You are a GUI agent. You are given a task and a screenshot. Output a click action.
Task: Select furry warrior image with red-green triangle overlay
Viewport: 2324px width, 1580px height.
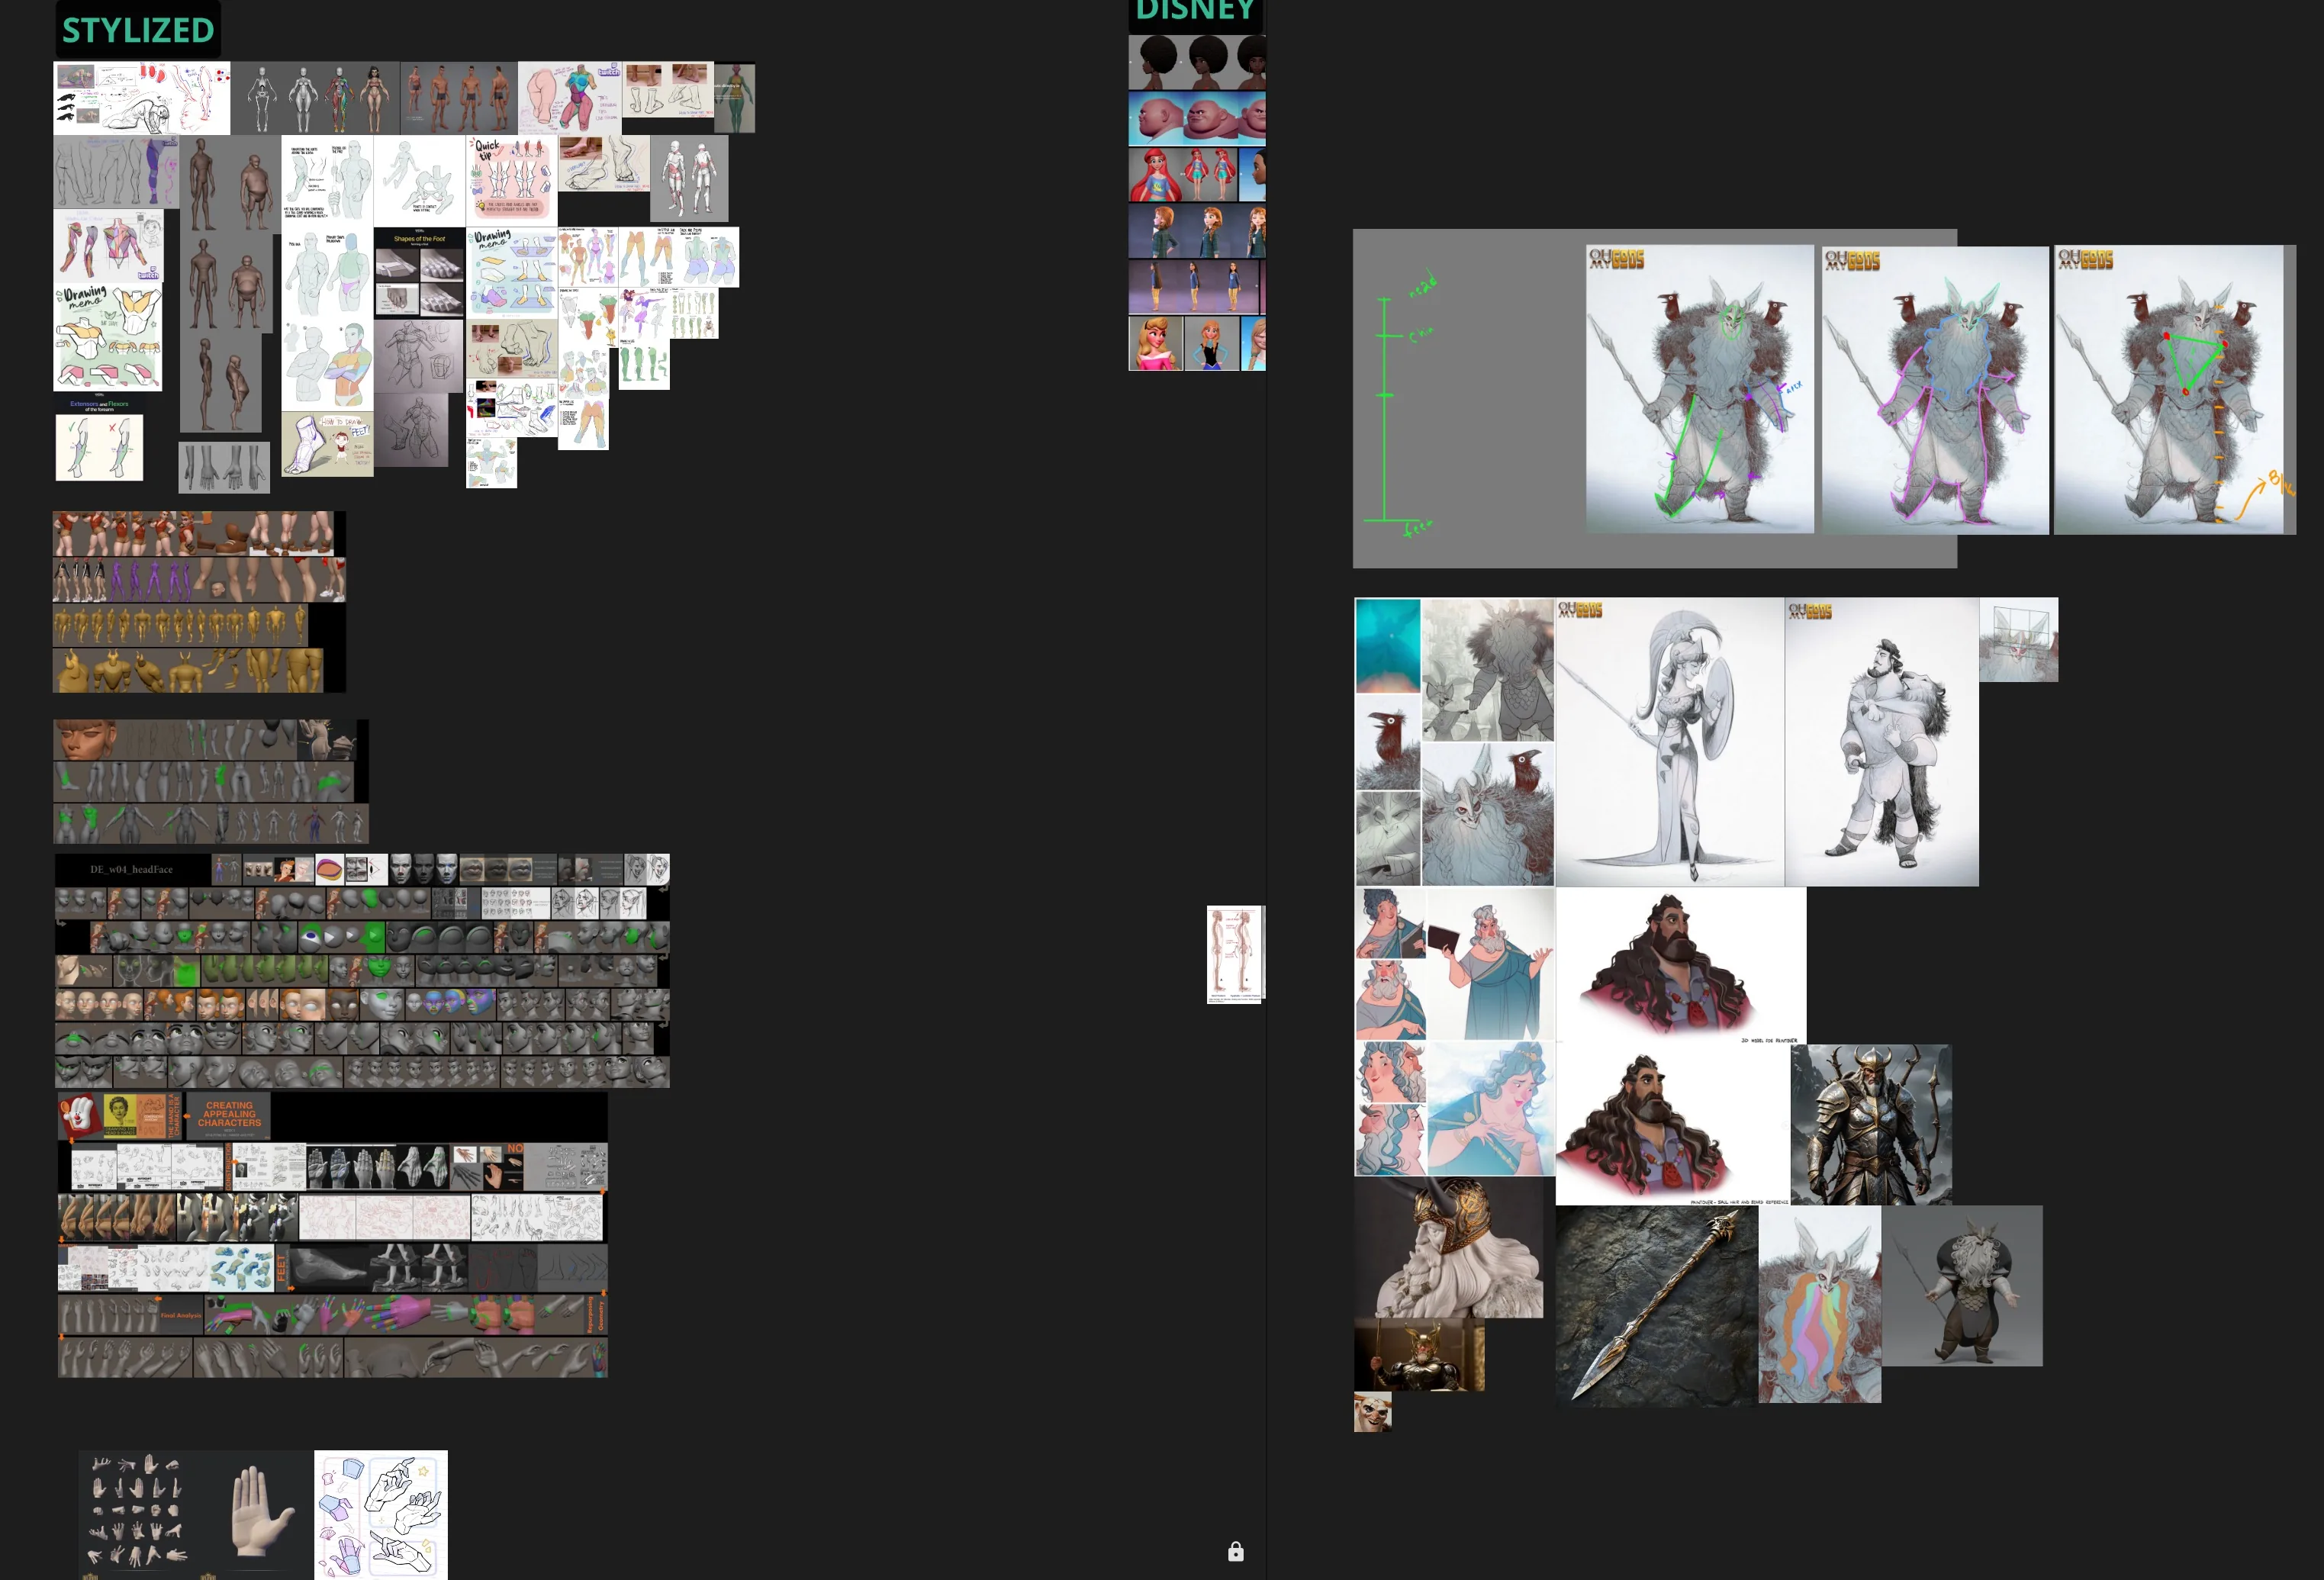(x=2169, y=390)
